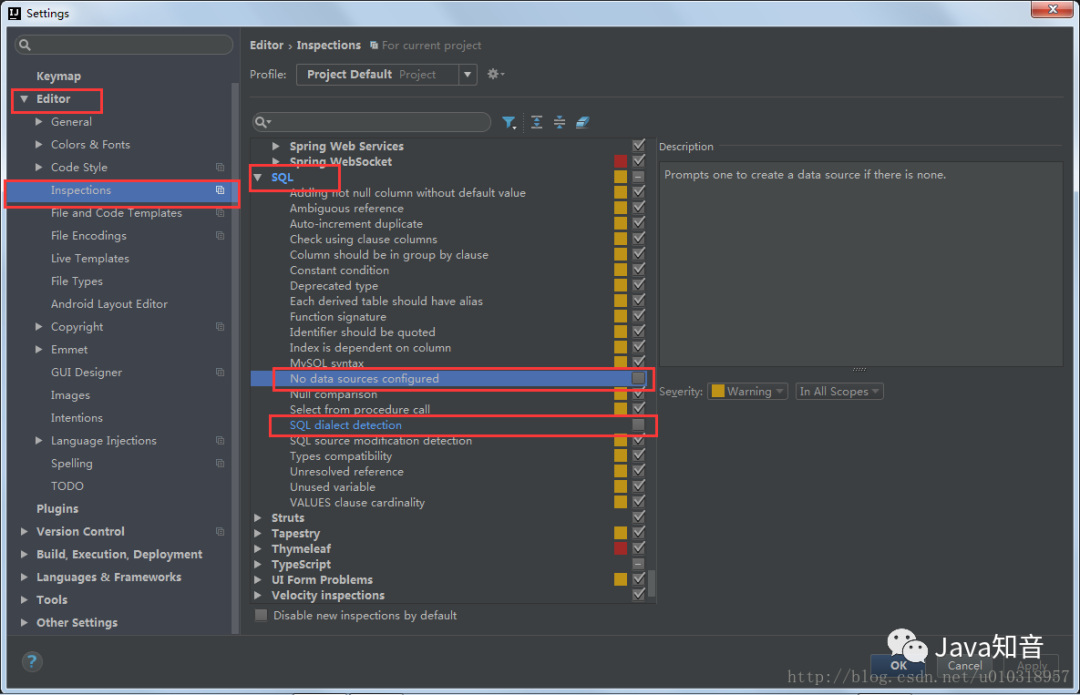Open the TODO settings item
This screenshot has height=695, width=1080.
point(67,486)
